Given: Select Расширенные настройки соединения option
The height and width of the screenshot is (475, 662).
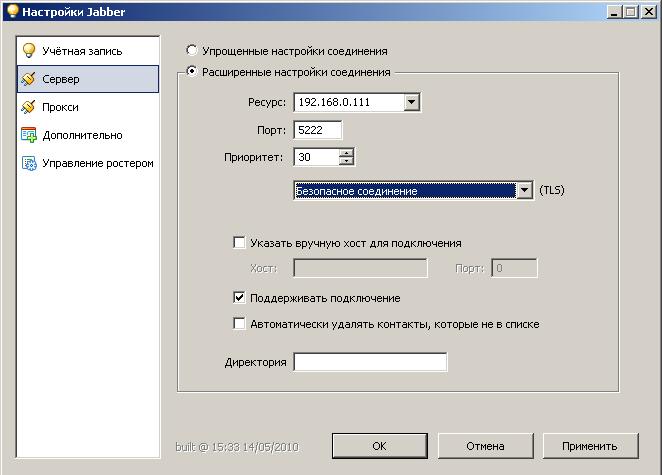Looking at the screenshot, I should click(192, 71).
